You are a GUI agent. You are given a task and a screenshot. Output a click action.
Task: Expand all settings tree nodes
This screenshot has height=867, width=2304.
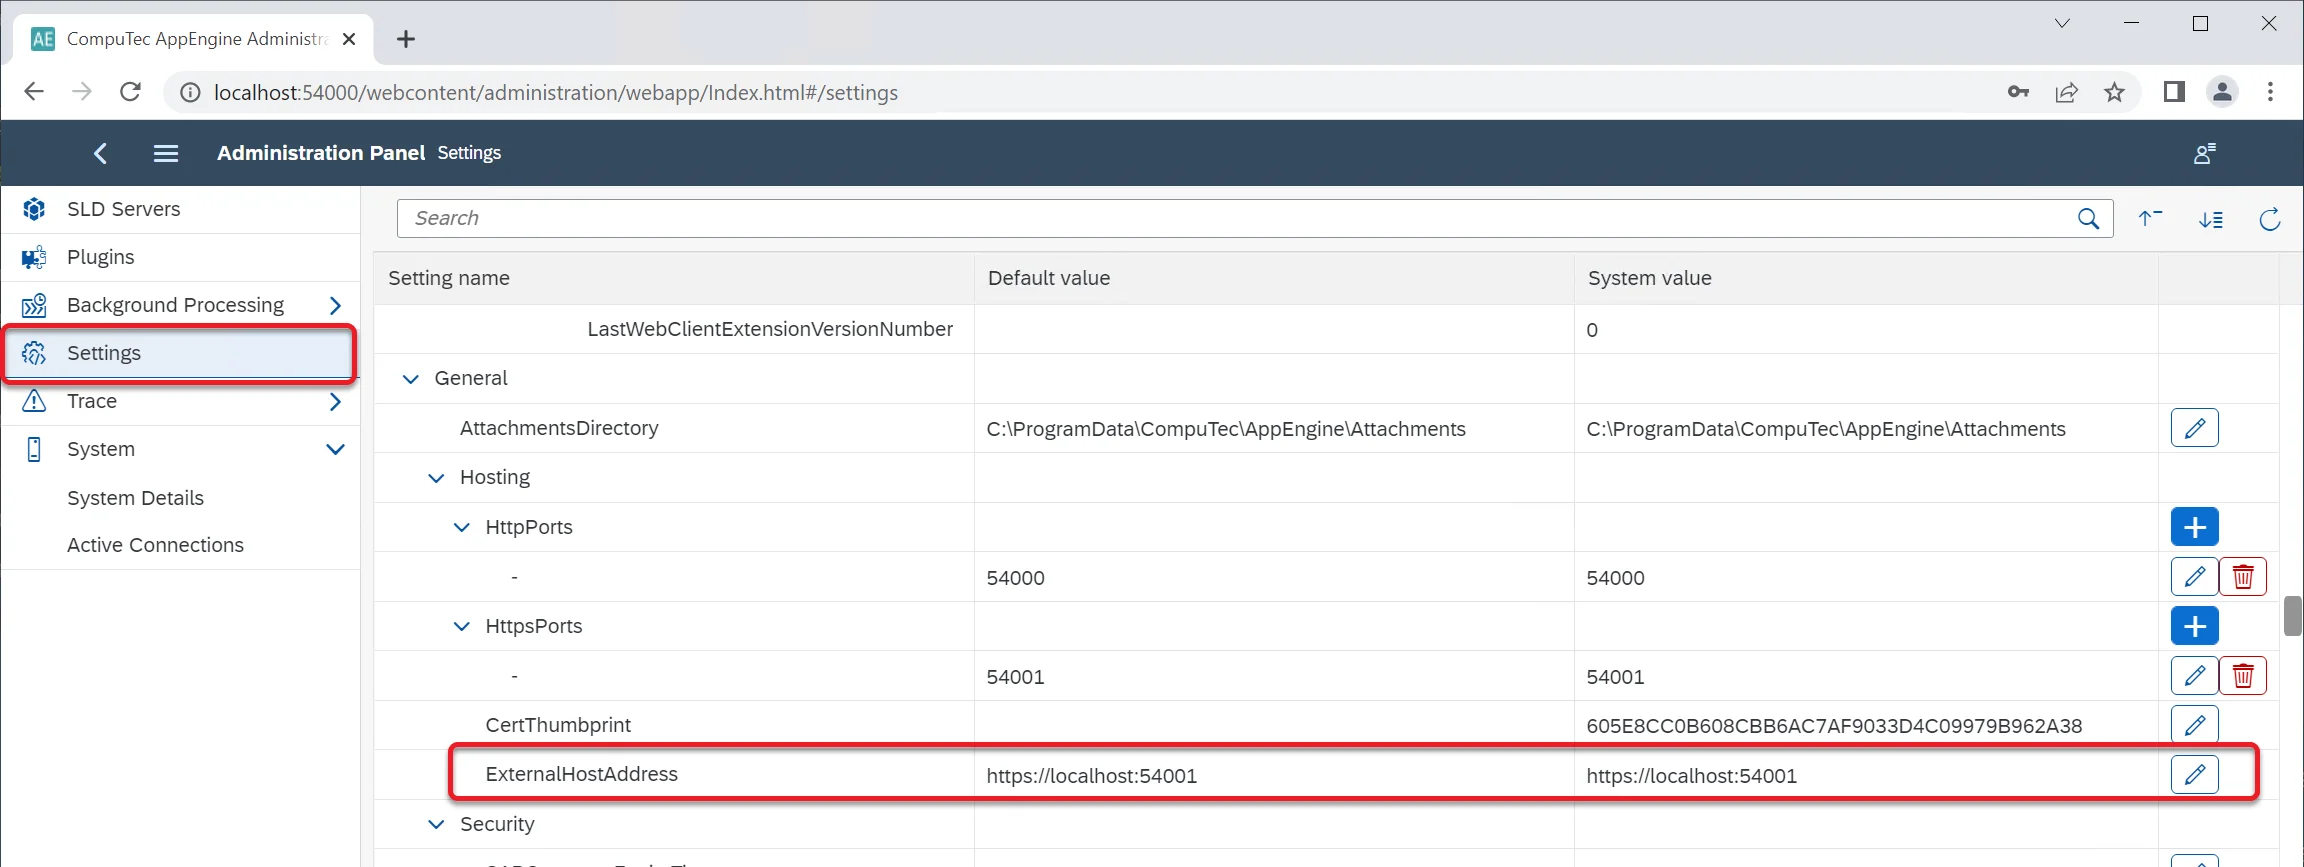coord(2211,219)
